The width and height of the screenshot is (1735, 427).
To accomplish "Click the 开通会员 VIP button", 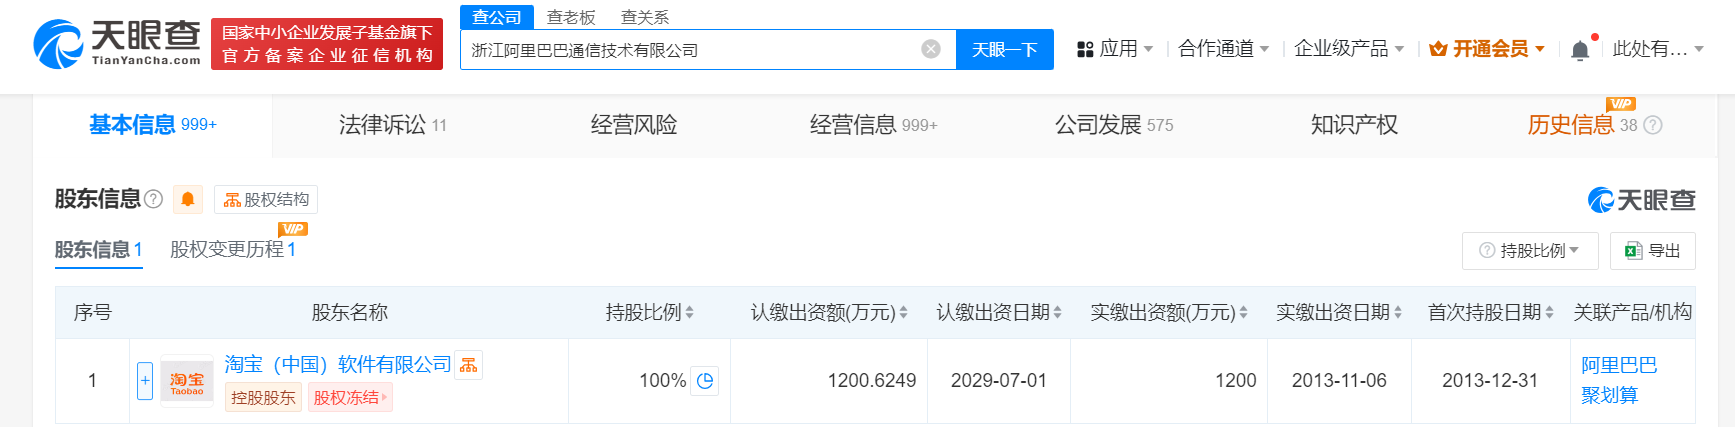I will [1487, 49].
